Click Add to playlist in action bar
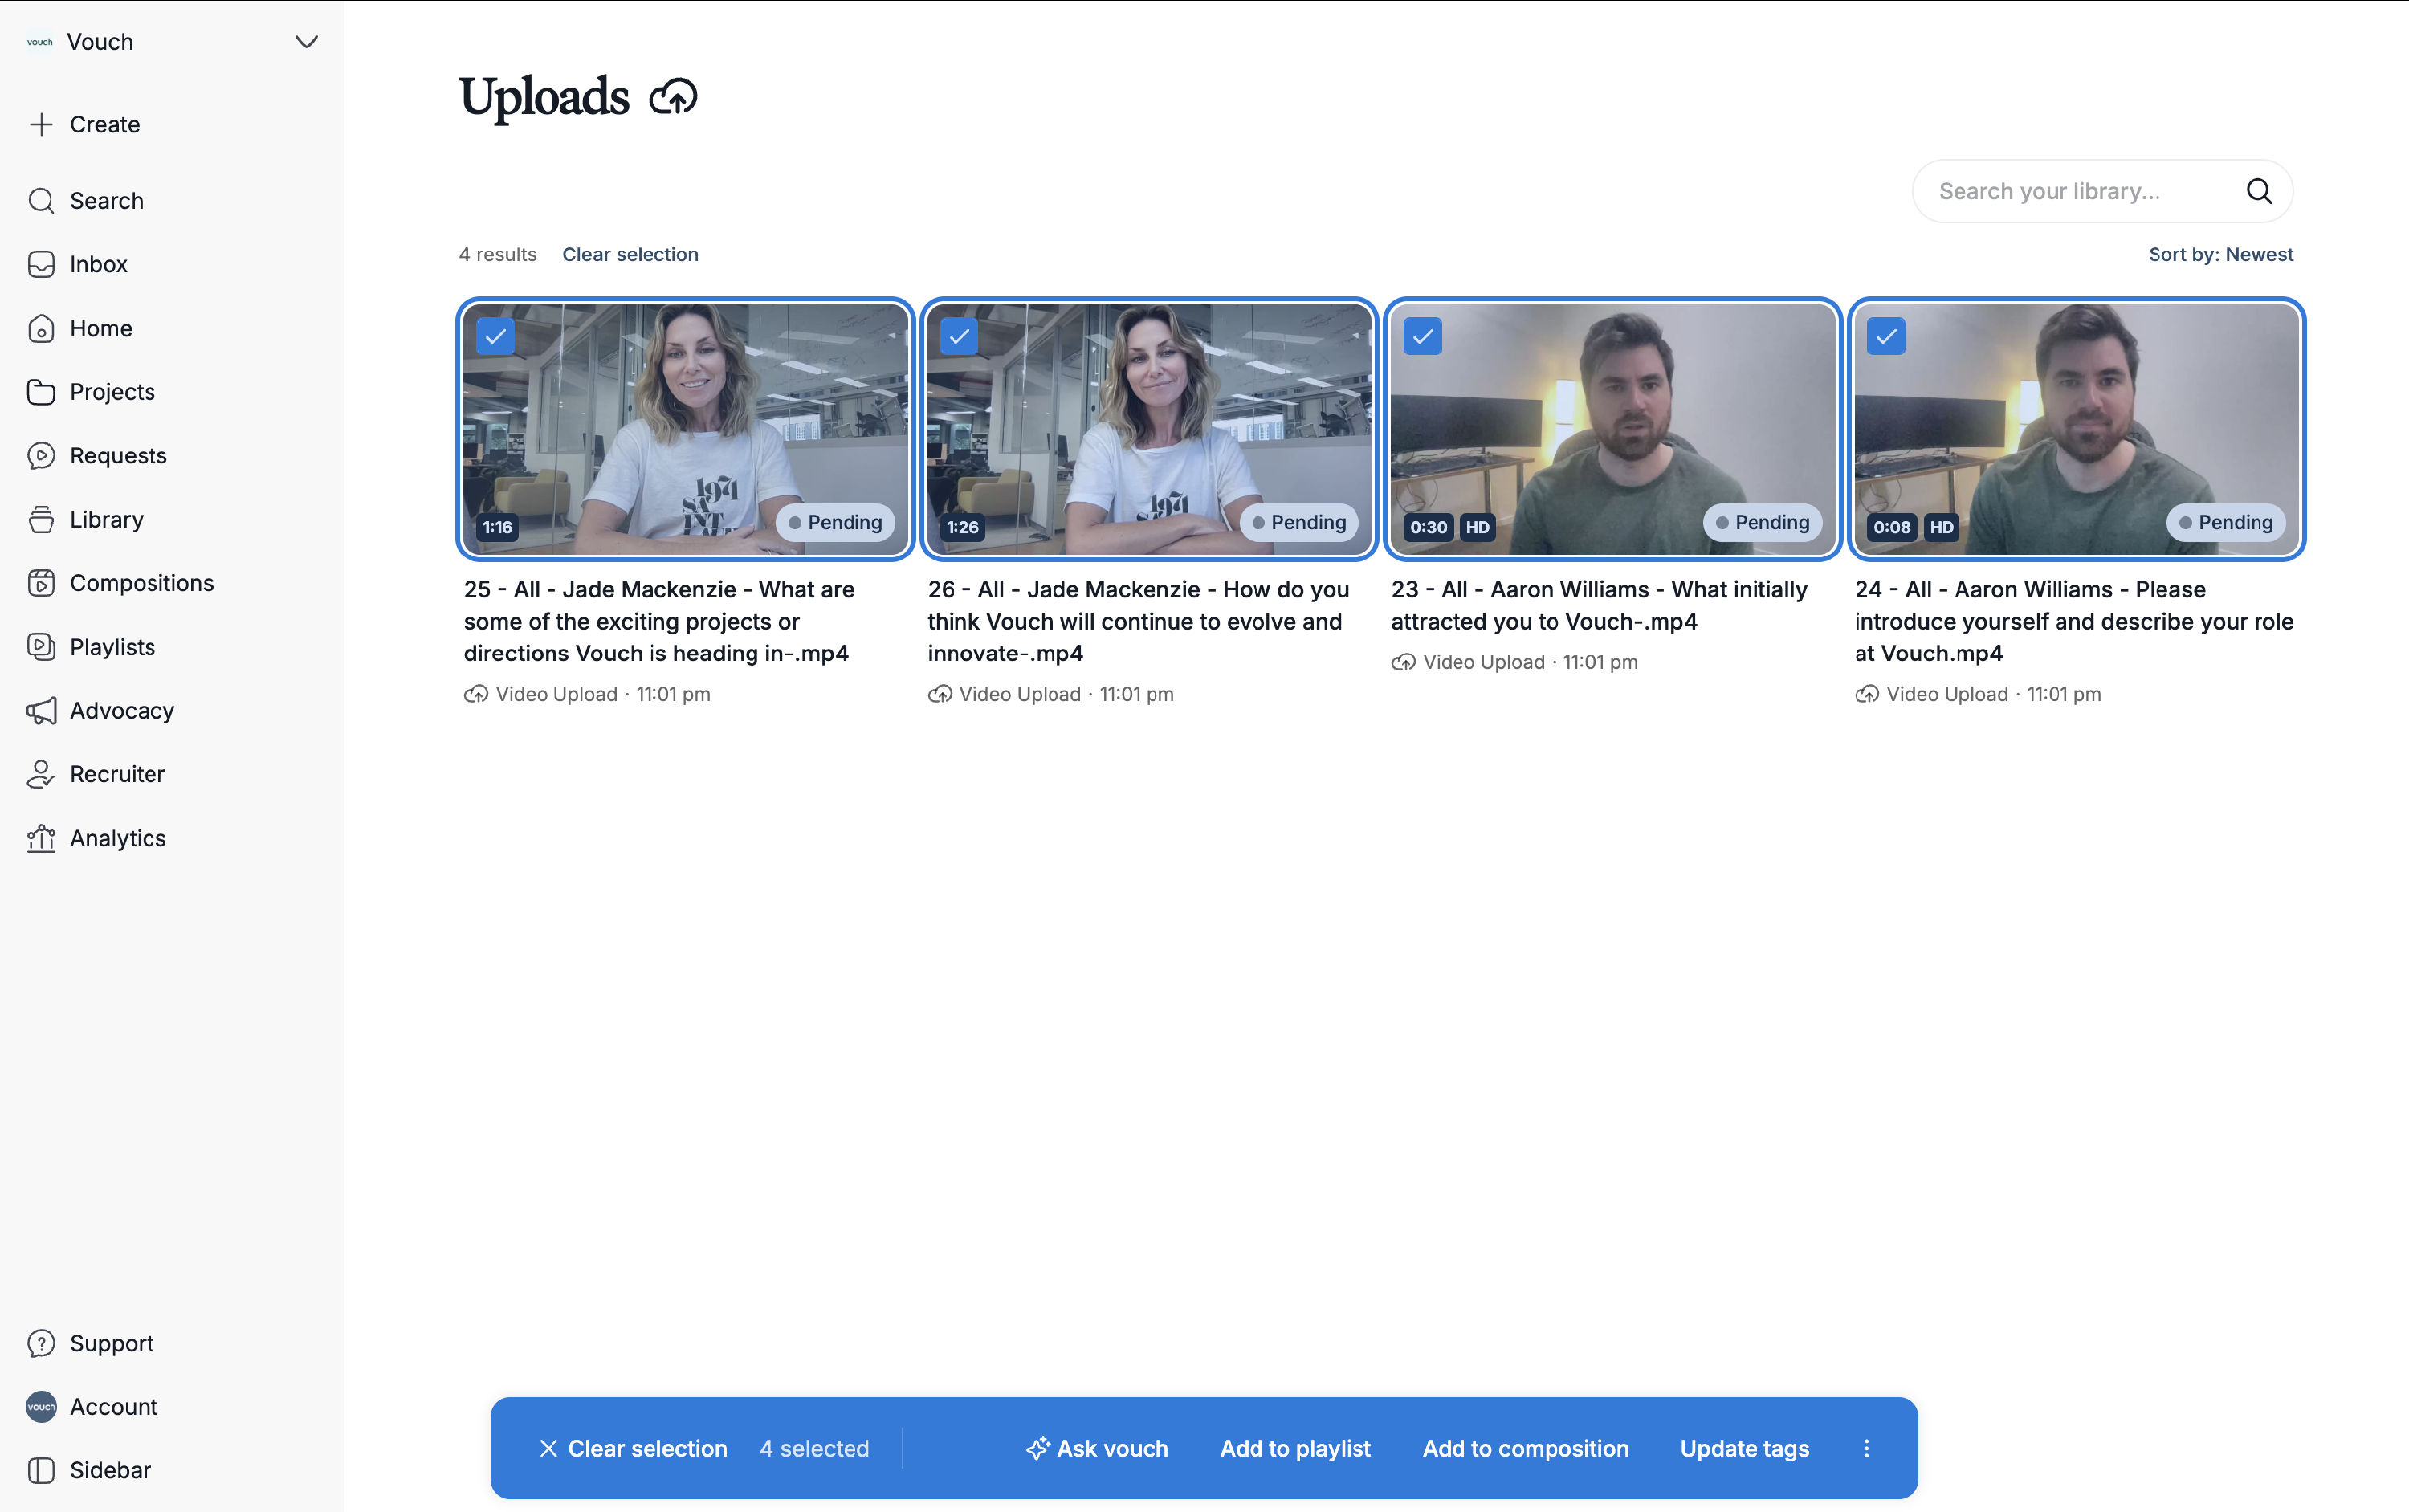The height and width of the screenshot is (1512, 2409). 1294,1448
